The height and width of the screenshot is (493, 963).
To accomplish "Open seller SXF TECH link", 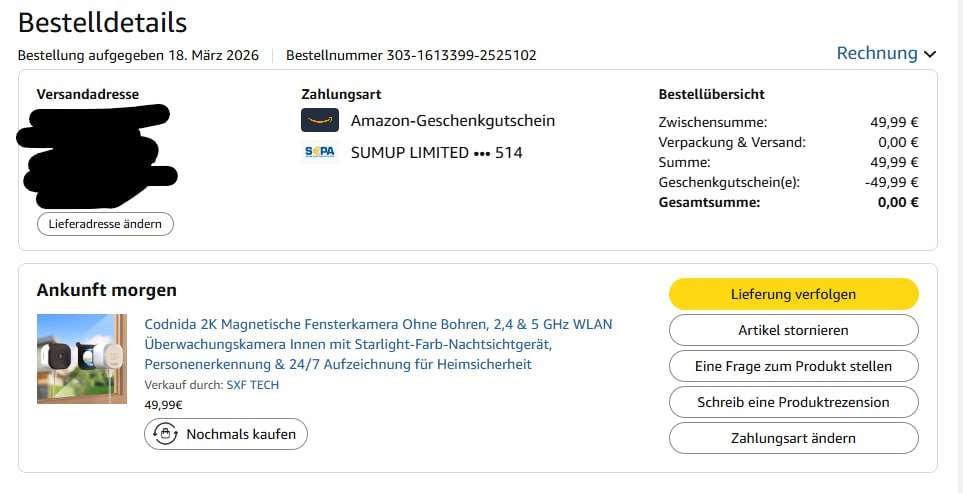I will 252,386.
